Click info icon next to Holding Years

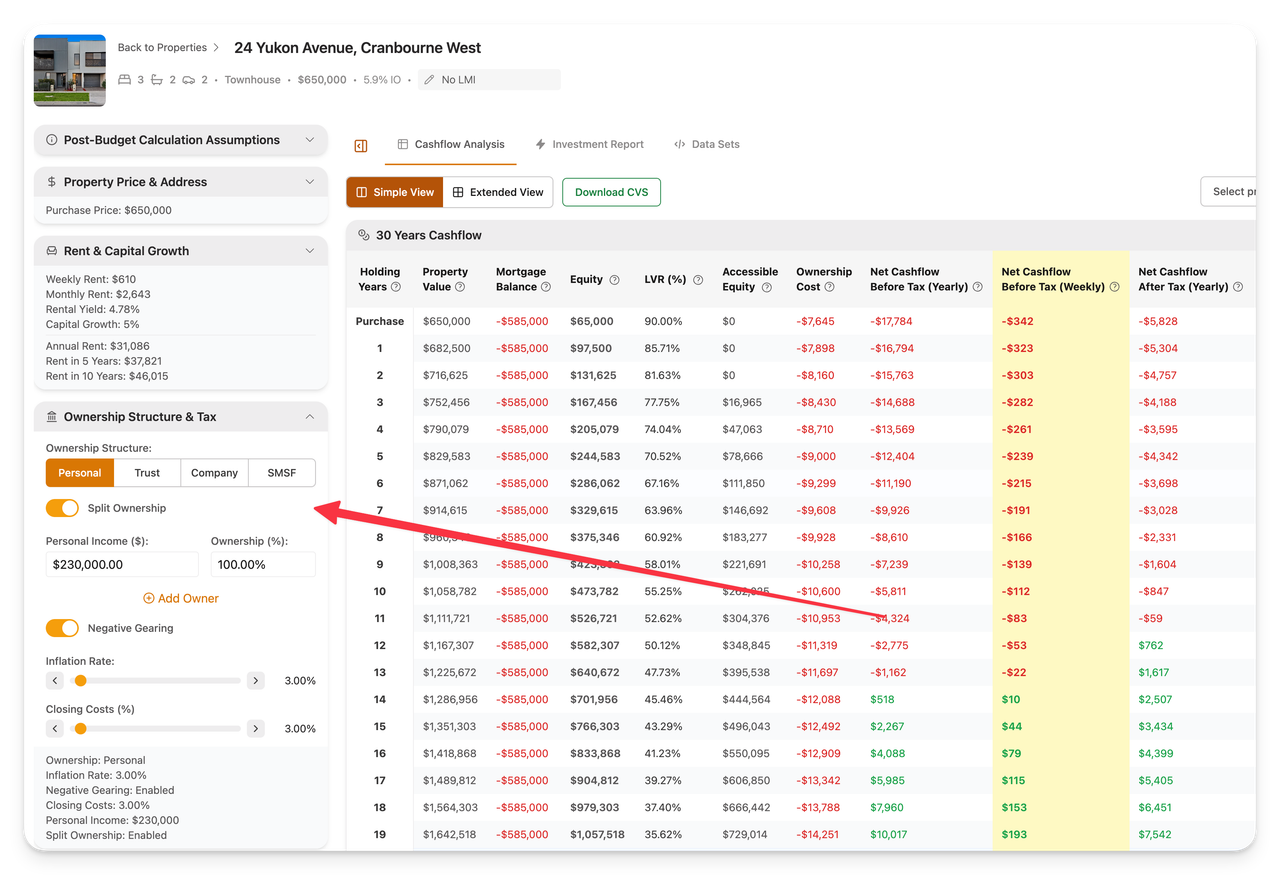pos(396,287)
